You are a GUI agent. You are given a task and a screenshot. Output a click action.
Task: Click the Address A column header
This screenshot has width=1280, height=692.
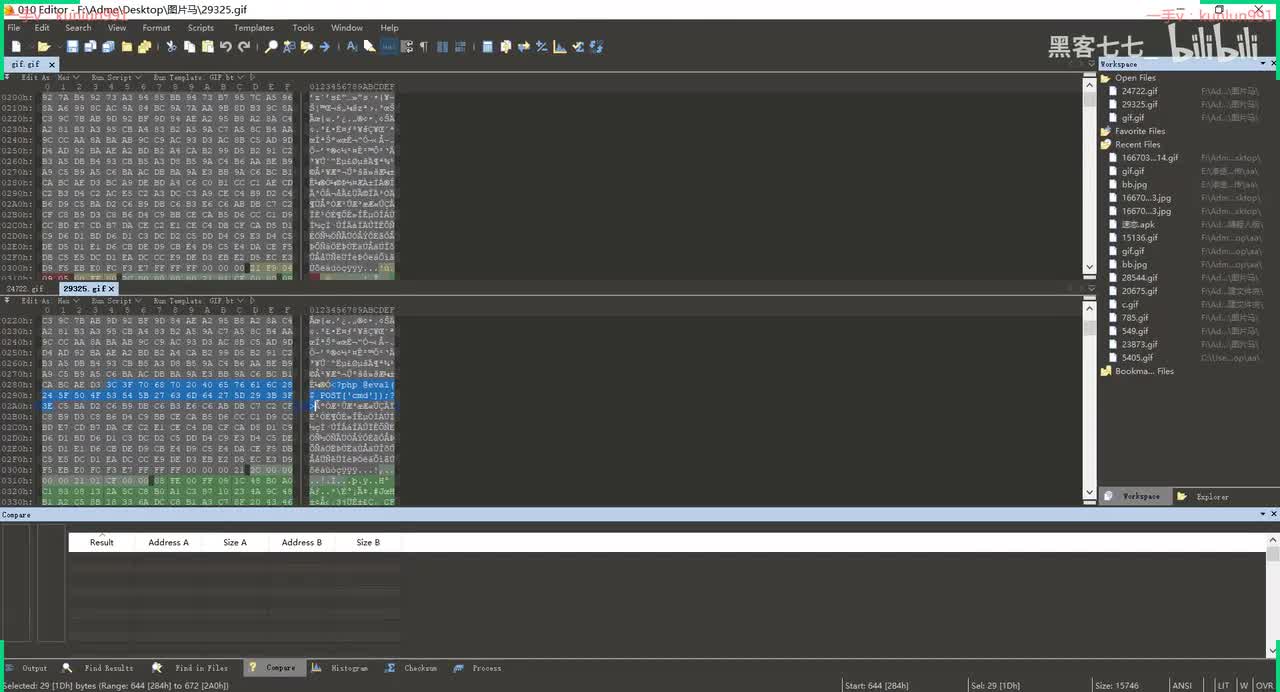click(x=168, y=542)
